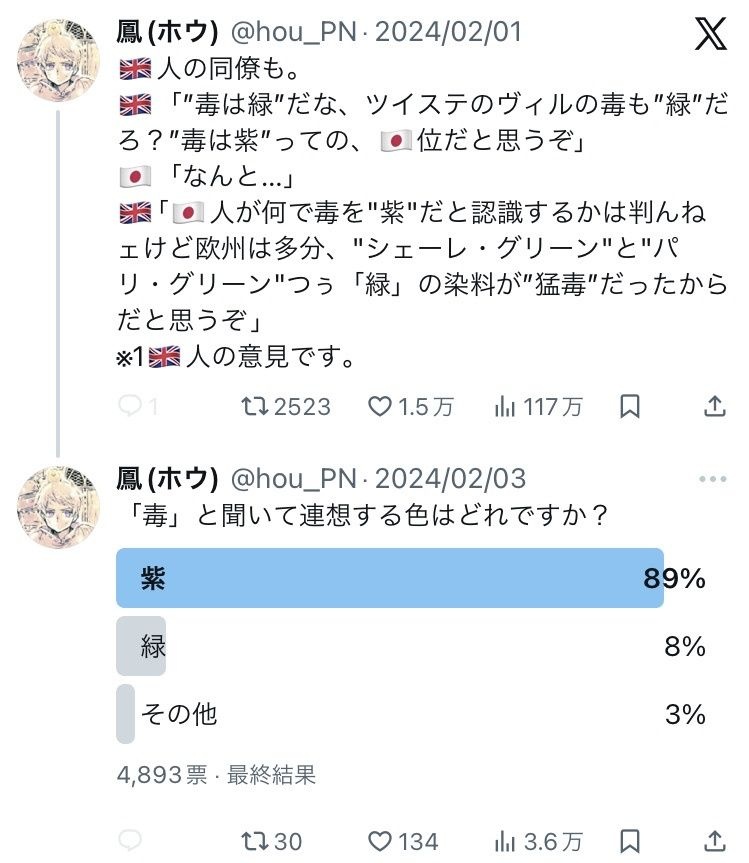Bookmark the first tweet
This screenshot has height=863, width=749.
630,406
